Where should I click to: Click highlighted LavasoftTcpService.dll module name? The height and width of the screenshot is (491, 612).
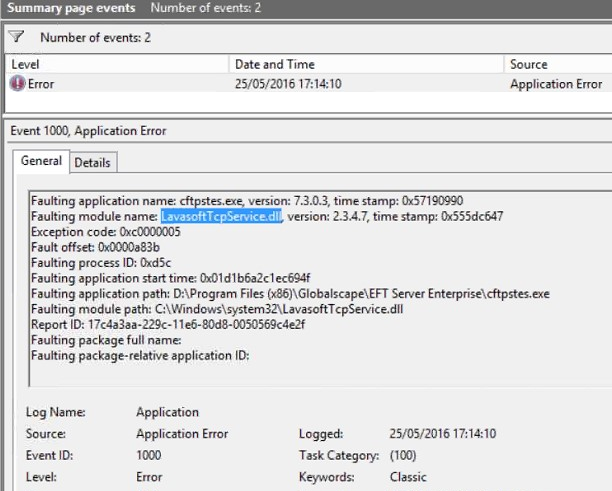click(x=221, y=216)
